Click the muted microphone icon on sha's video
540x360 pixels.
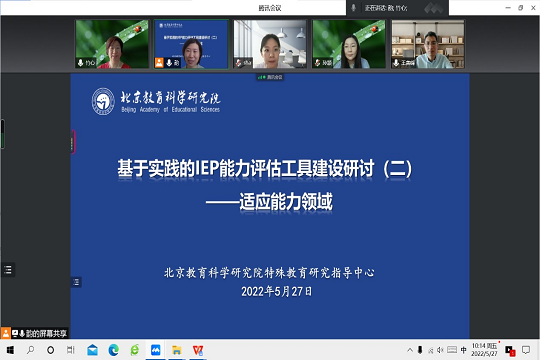click(238, 63)
